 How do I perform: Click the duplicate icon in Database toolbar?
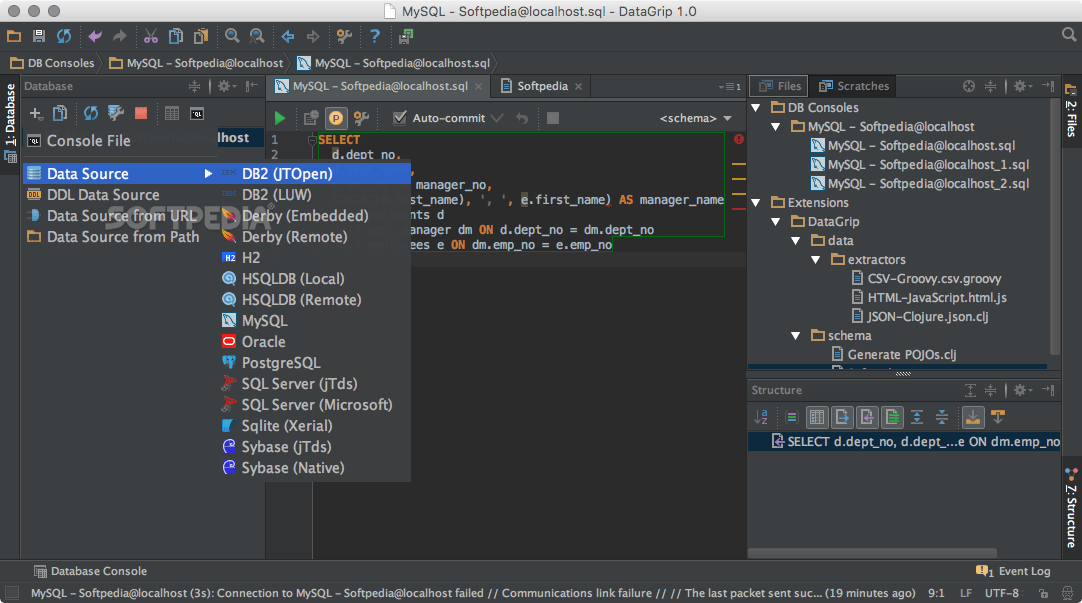pyautogui.click(x=60, y=113)
